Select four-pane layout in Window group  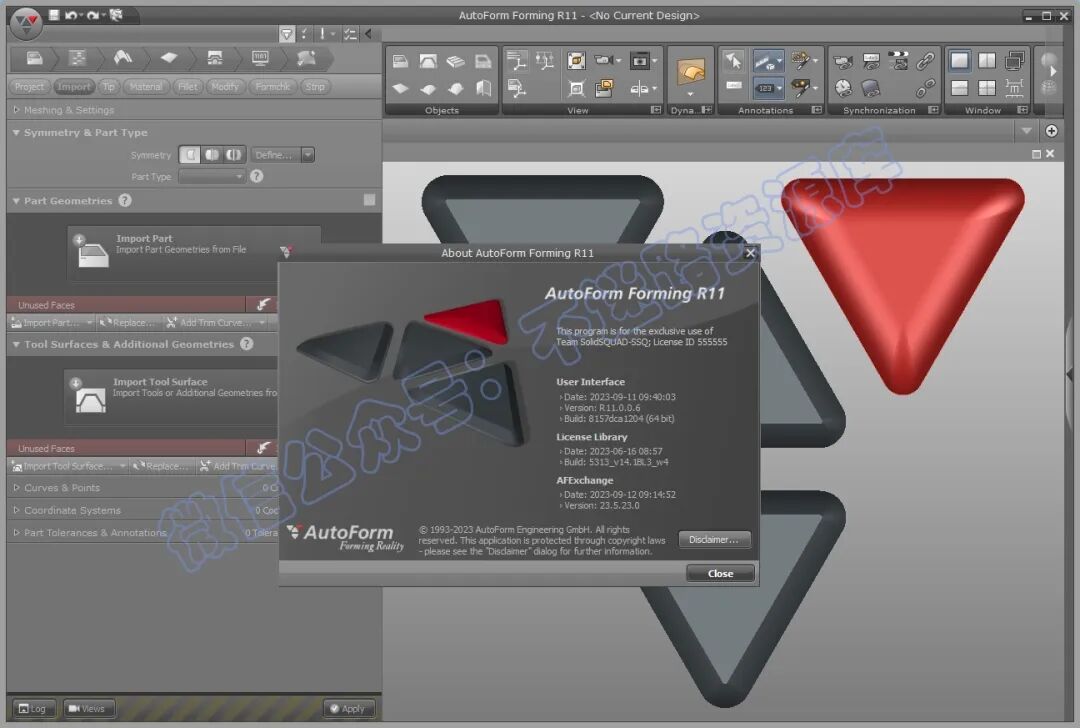[986, 88]
